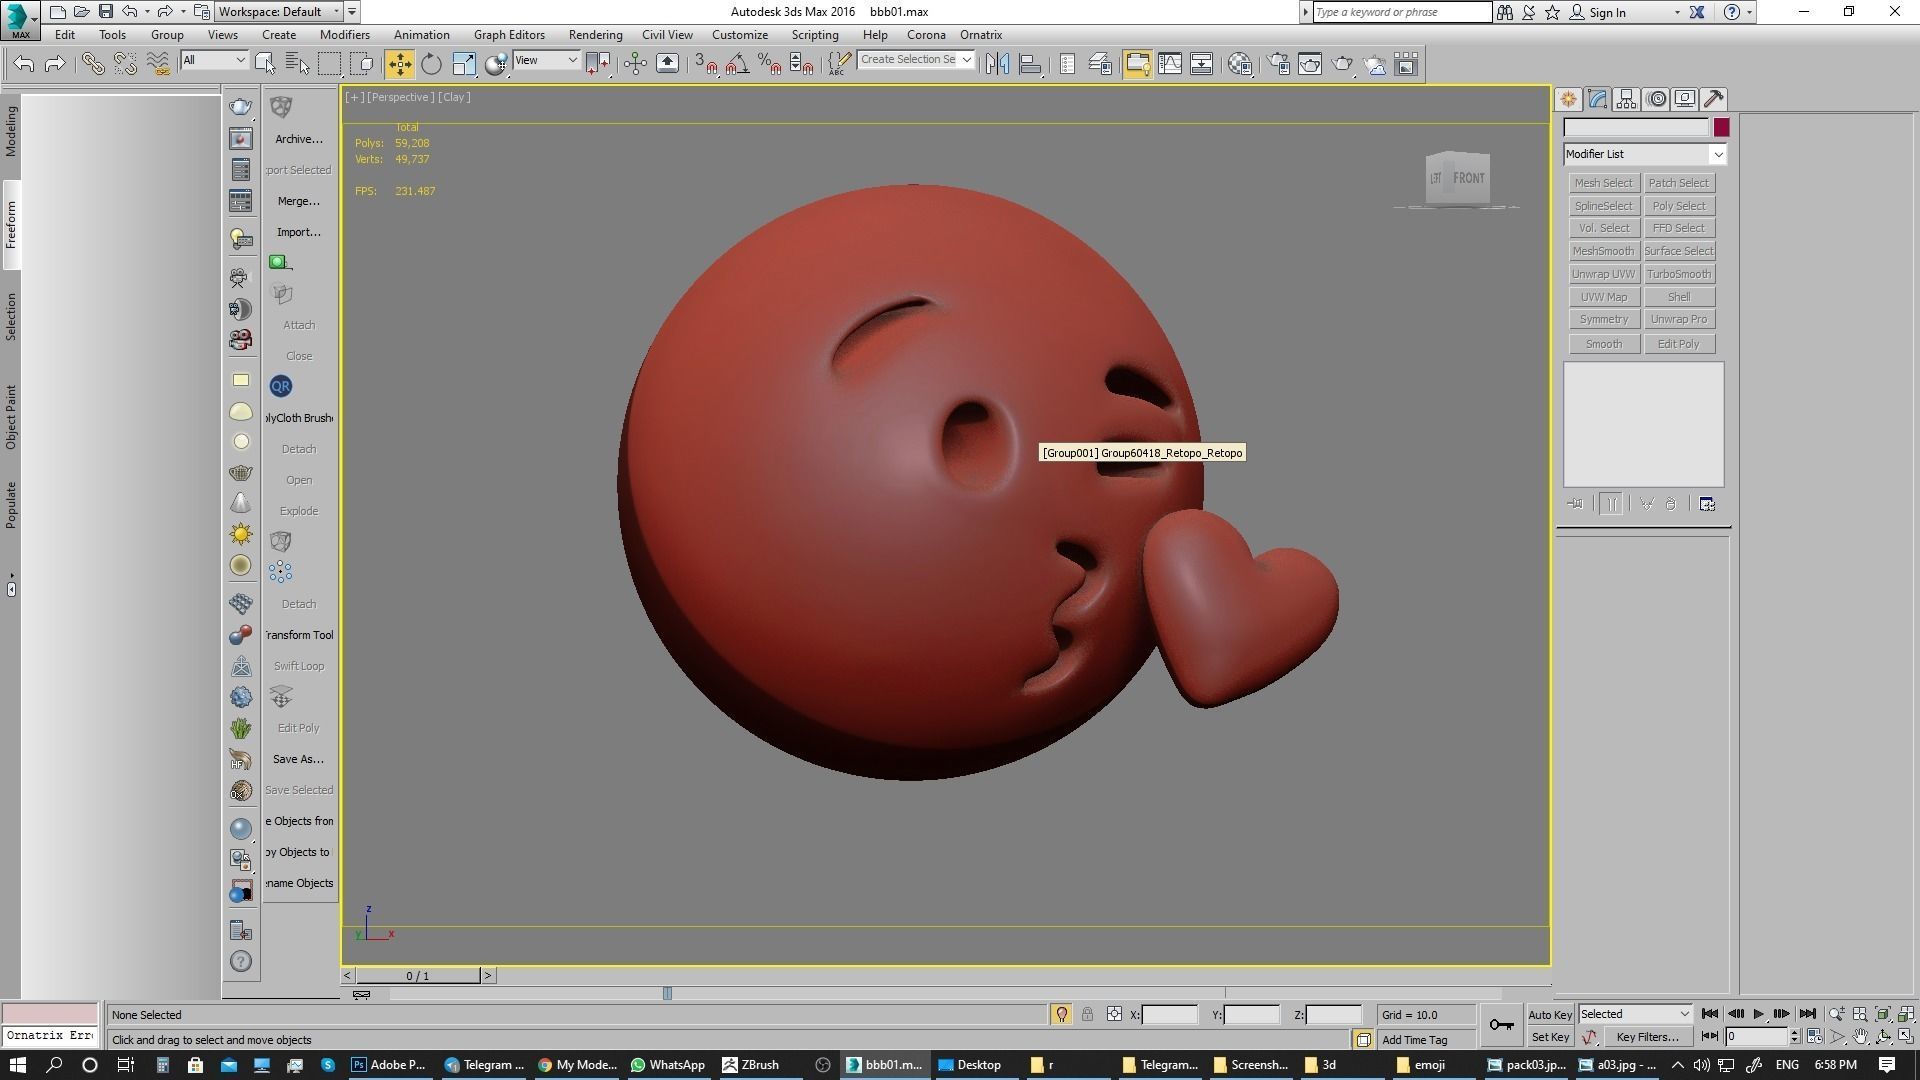This screenshot has height=1080, width=1920.
Task: Click the X coordinate field
Action: pyautogui.click(x=1169, y=1014)
